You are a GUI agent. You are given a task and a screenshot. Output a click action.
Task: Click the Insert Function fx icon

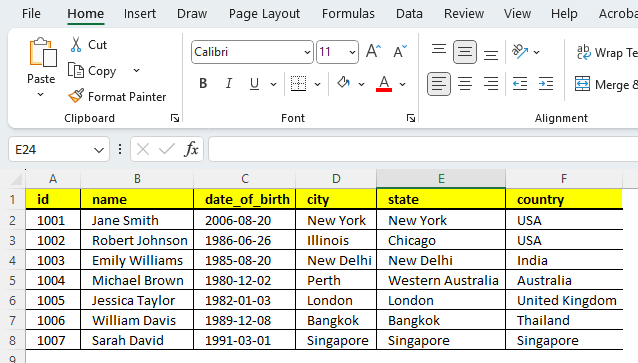tap(191, 149)
